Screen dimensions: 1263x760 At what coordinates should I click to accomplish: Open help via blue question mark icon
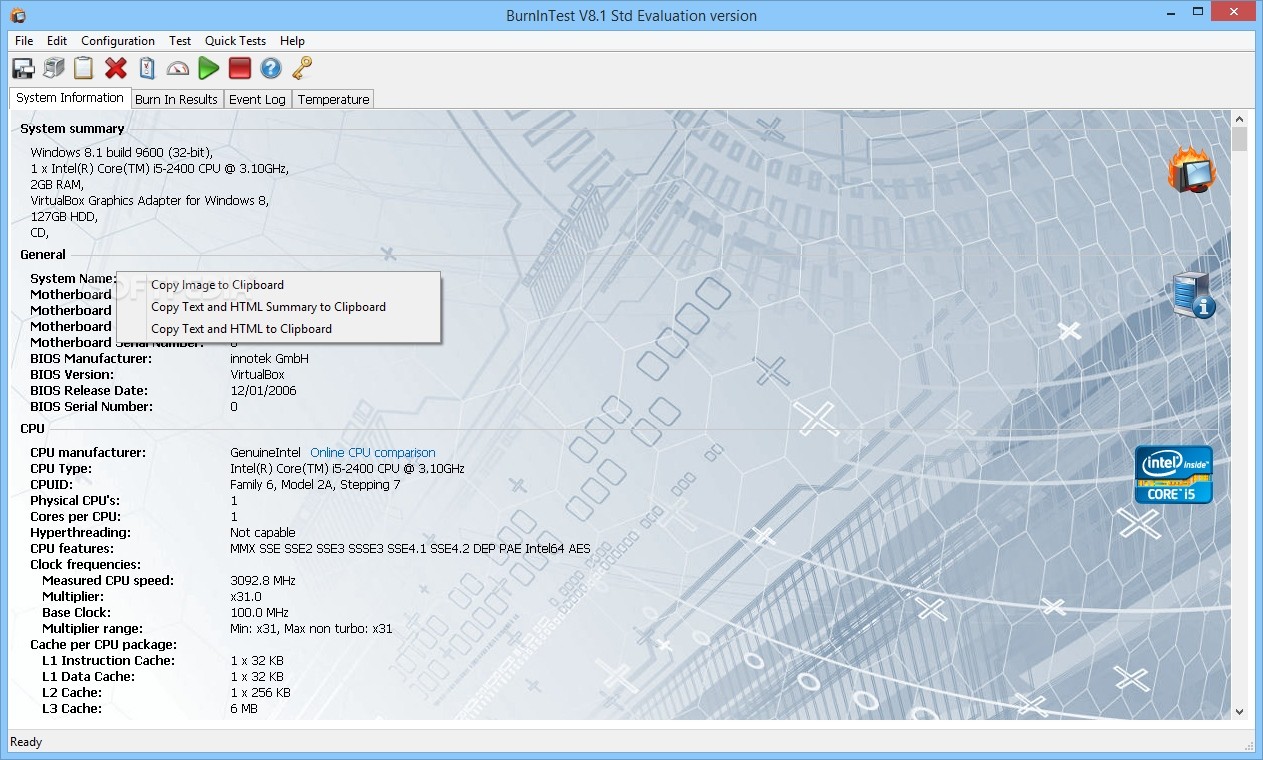point(270,68)
